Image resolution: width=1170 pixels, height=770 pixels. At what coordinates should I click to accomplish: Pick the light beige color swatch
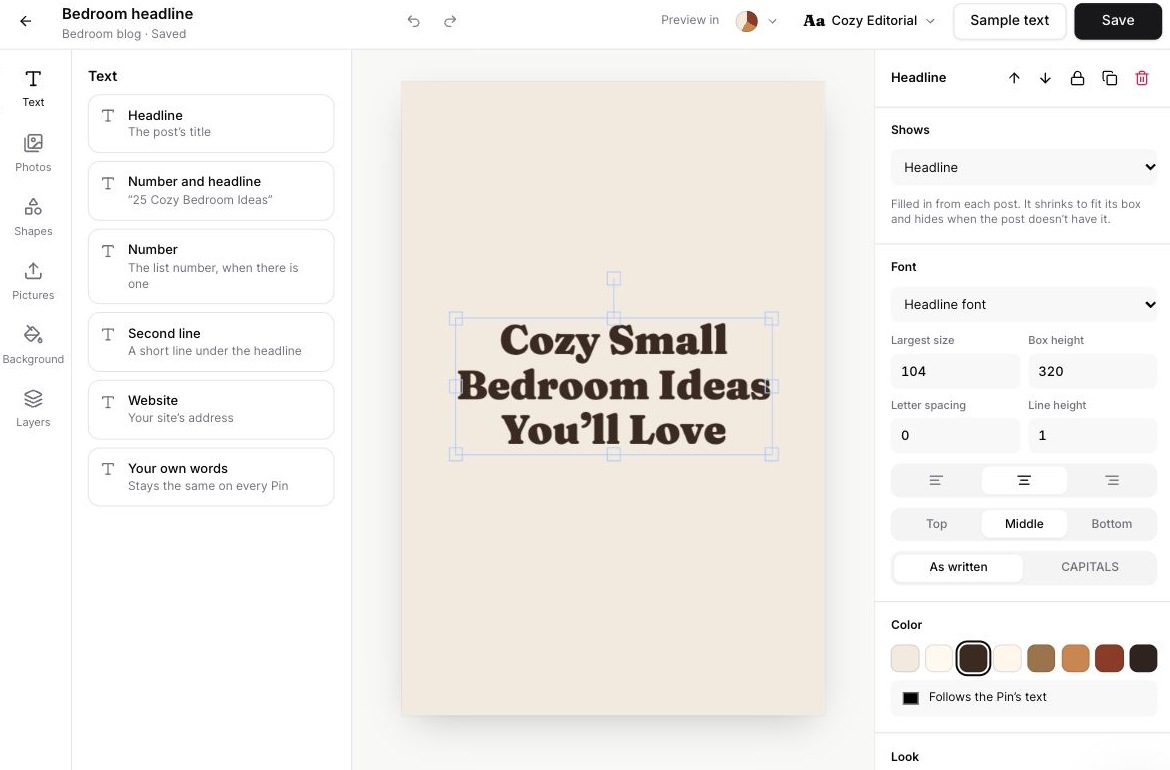coord(905,658)
